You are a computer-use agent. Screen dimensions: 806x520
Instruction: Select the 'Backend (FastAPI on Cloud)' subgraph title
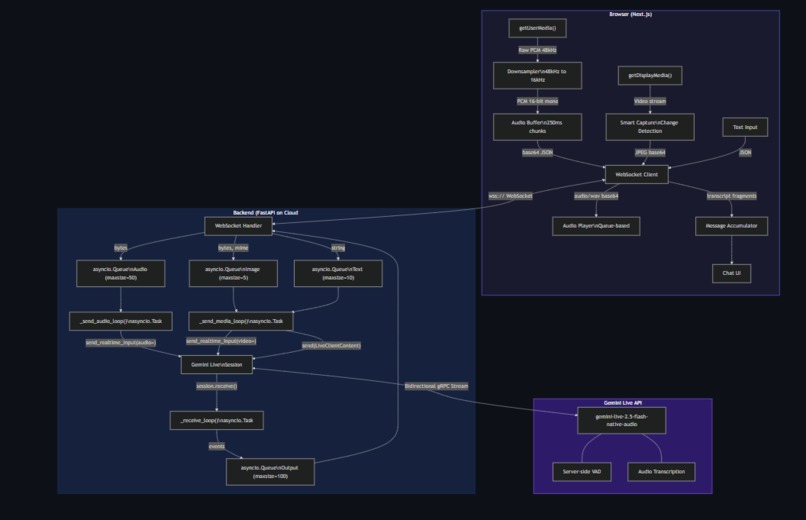click(x=265, y=212)
